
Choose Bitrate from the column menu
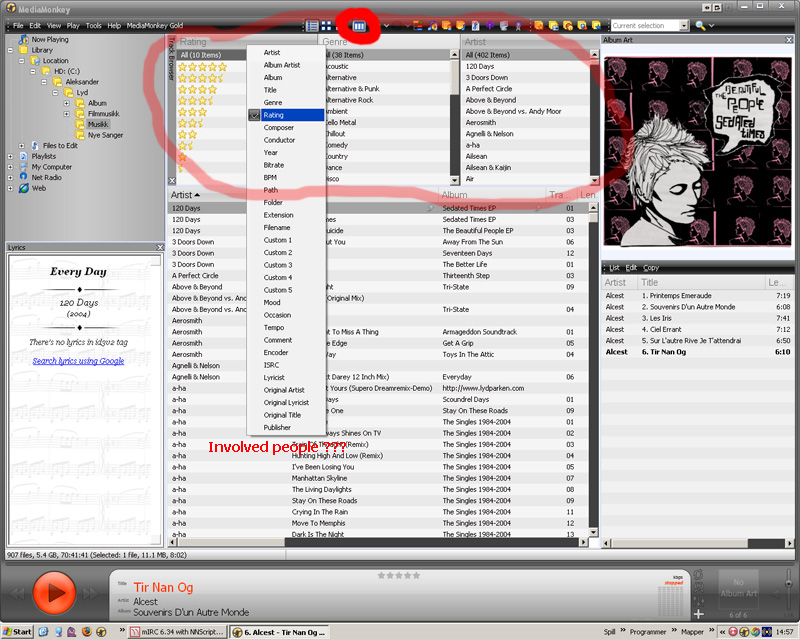click(273, 165)
